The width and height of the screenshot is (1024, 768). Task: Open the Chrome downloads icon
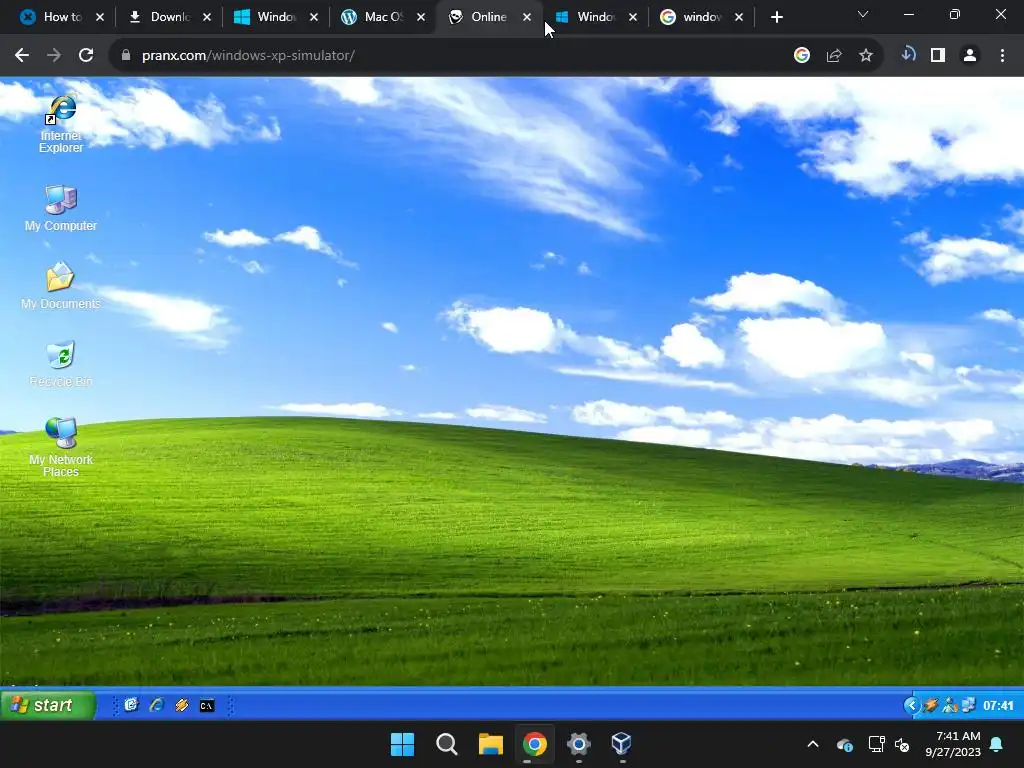[908, 54]
